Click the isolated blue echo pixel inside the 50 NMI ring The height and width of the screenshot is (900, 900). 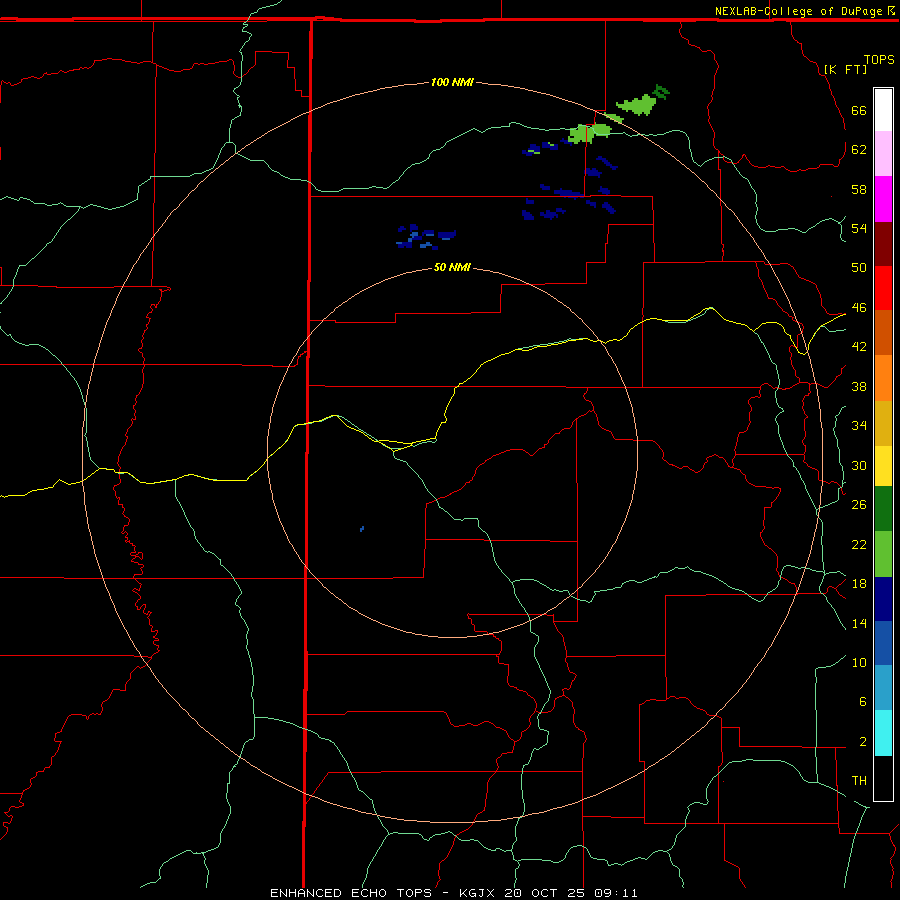[362, 529]
